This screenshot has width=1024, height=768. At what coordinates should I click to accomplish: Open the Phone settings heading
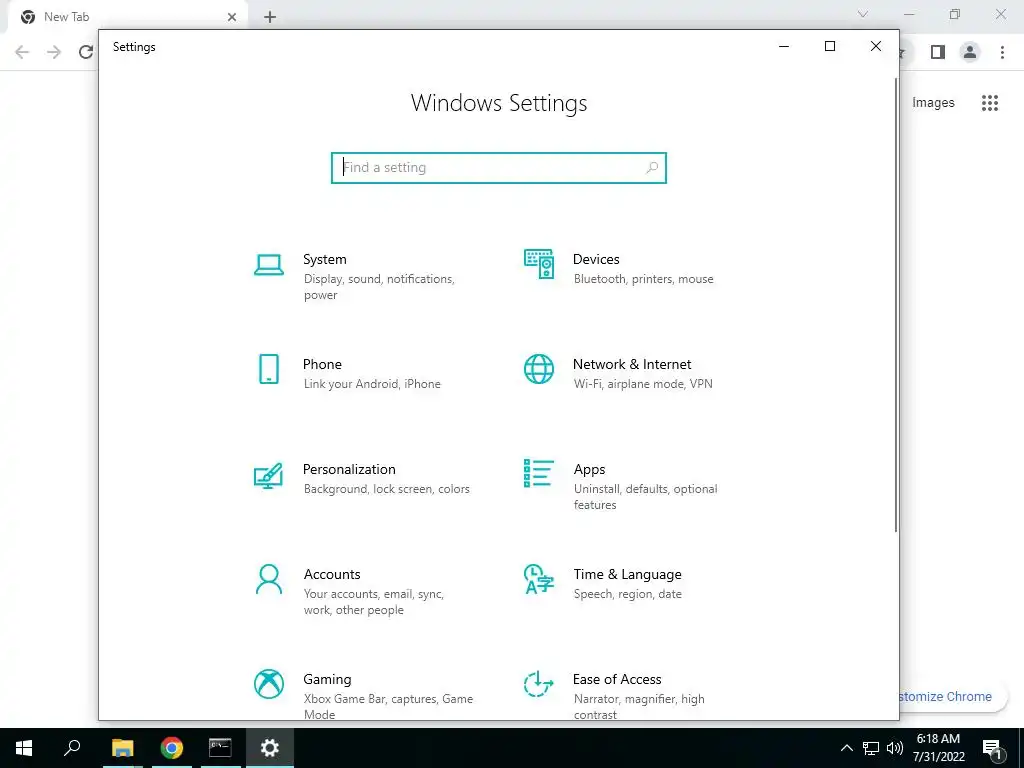pyautogui.click(x=322, y=364)
